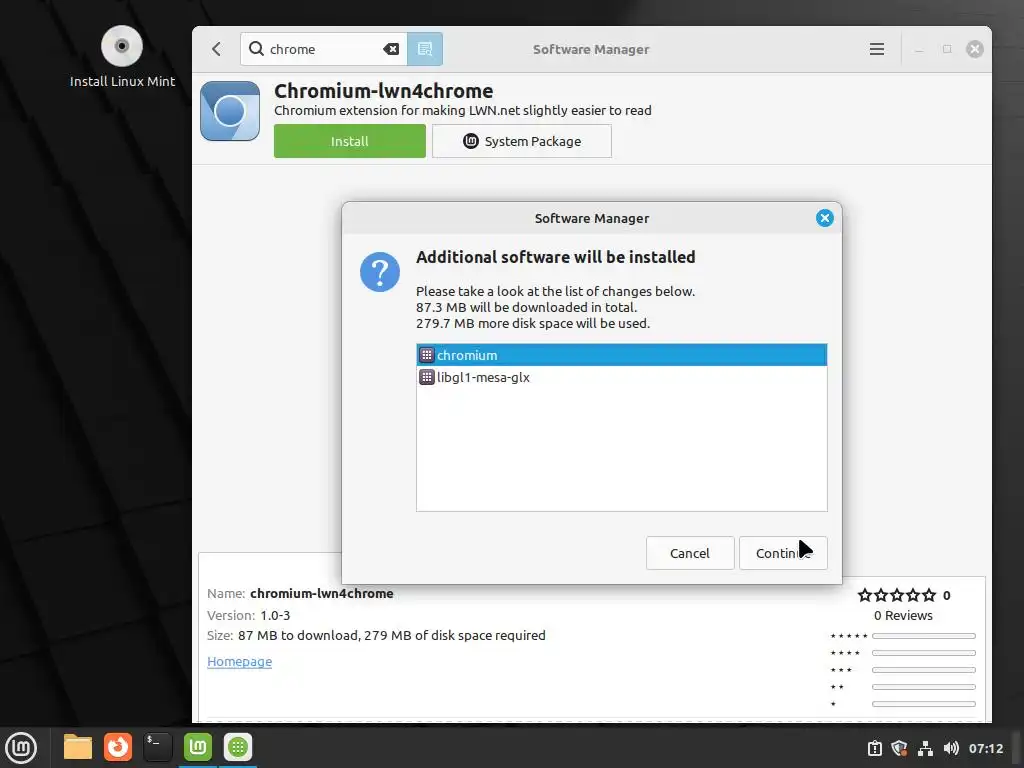Click Continue in the dialog
The height and width of the screenshot is (768, 1024).
[783, 553]
